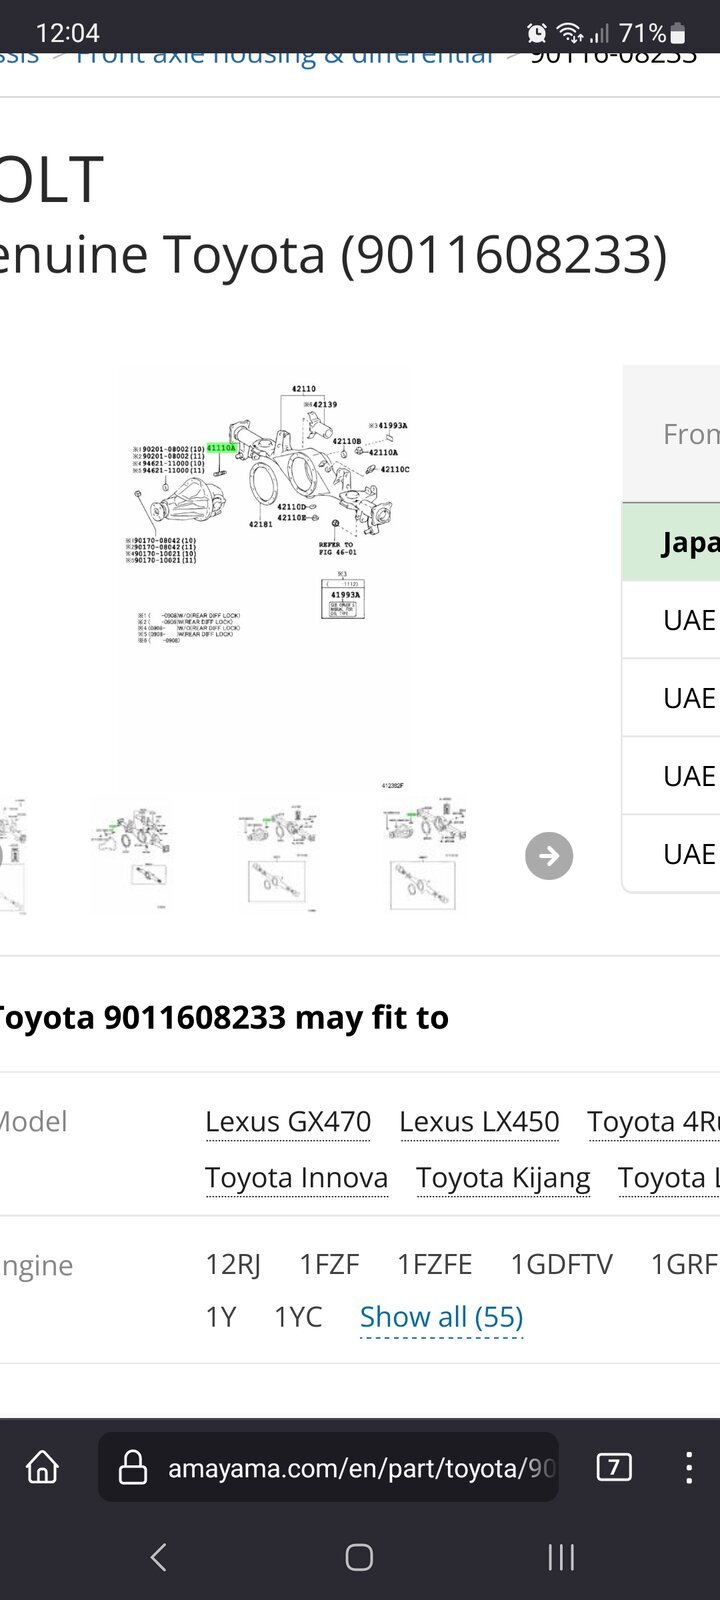
Task: Select the third diagram thumbnail in the carousel
Action: (x=279, y=853)
